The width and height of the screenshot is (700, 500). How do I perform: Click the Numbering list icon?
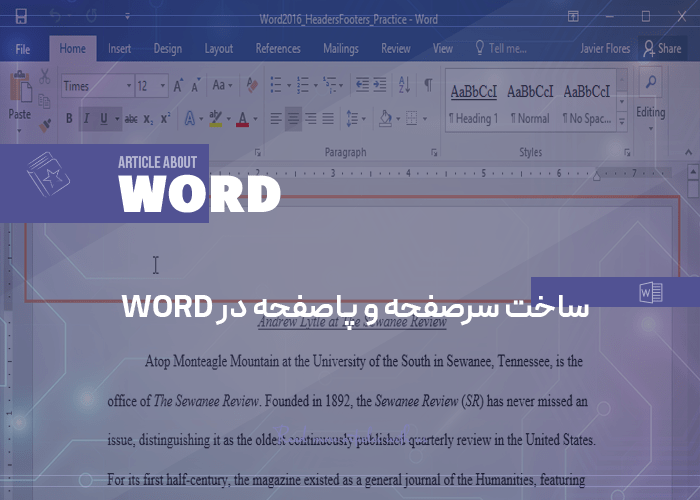coord(303,85)
